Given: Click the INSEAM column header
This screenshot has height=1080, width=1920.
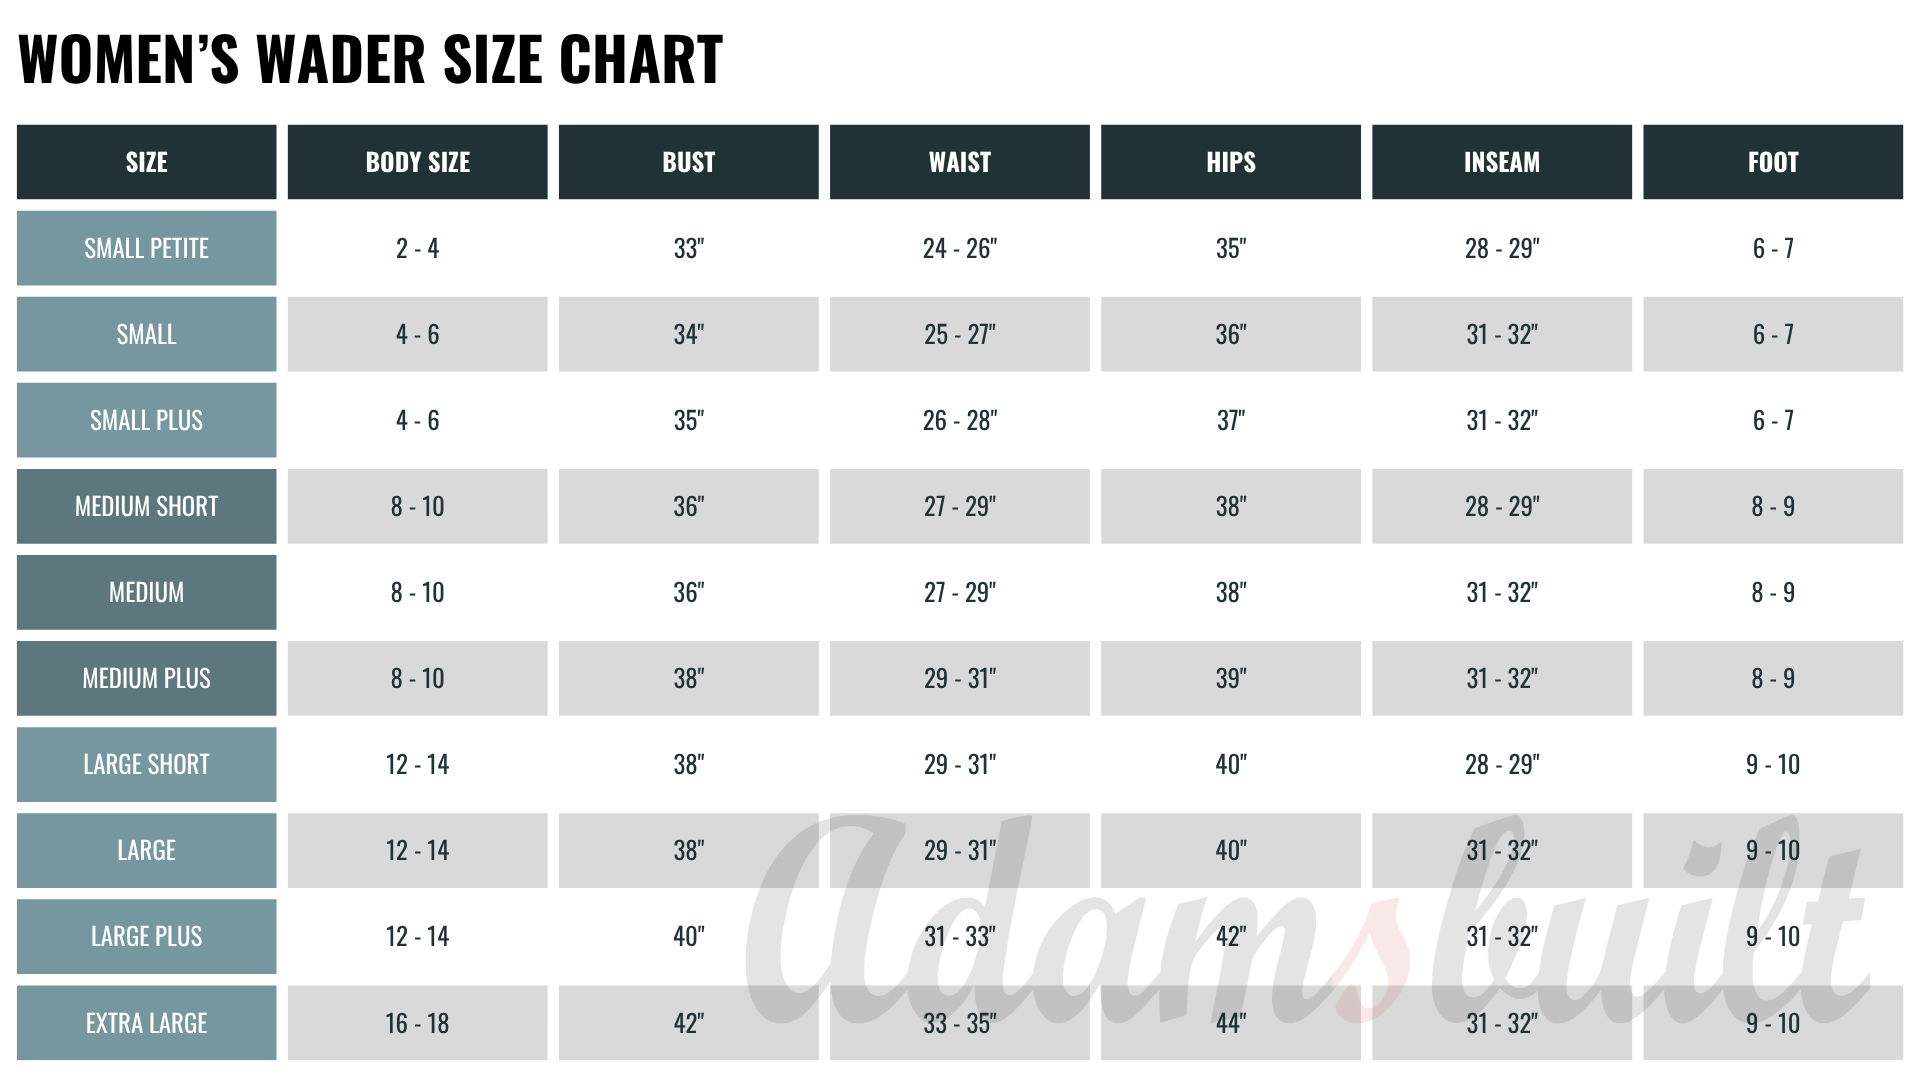Looking at the screenshot, I should (x=1501, y=162).
